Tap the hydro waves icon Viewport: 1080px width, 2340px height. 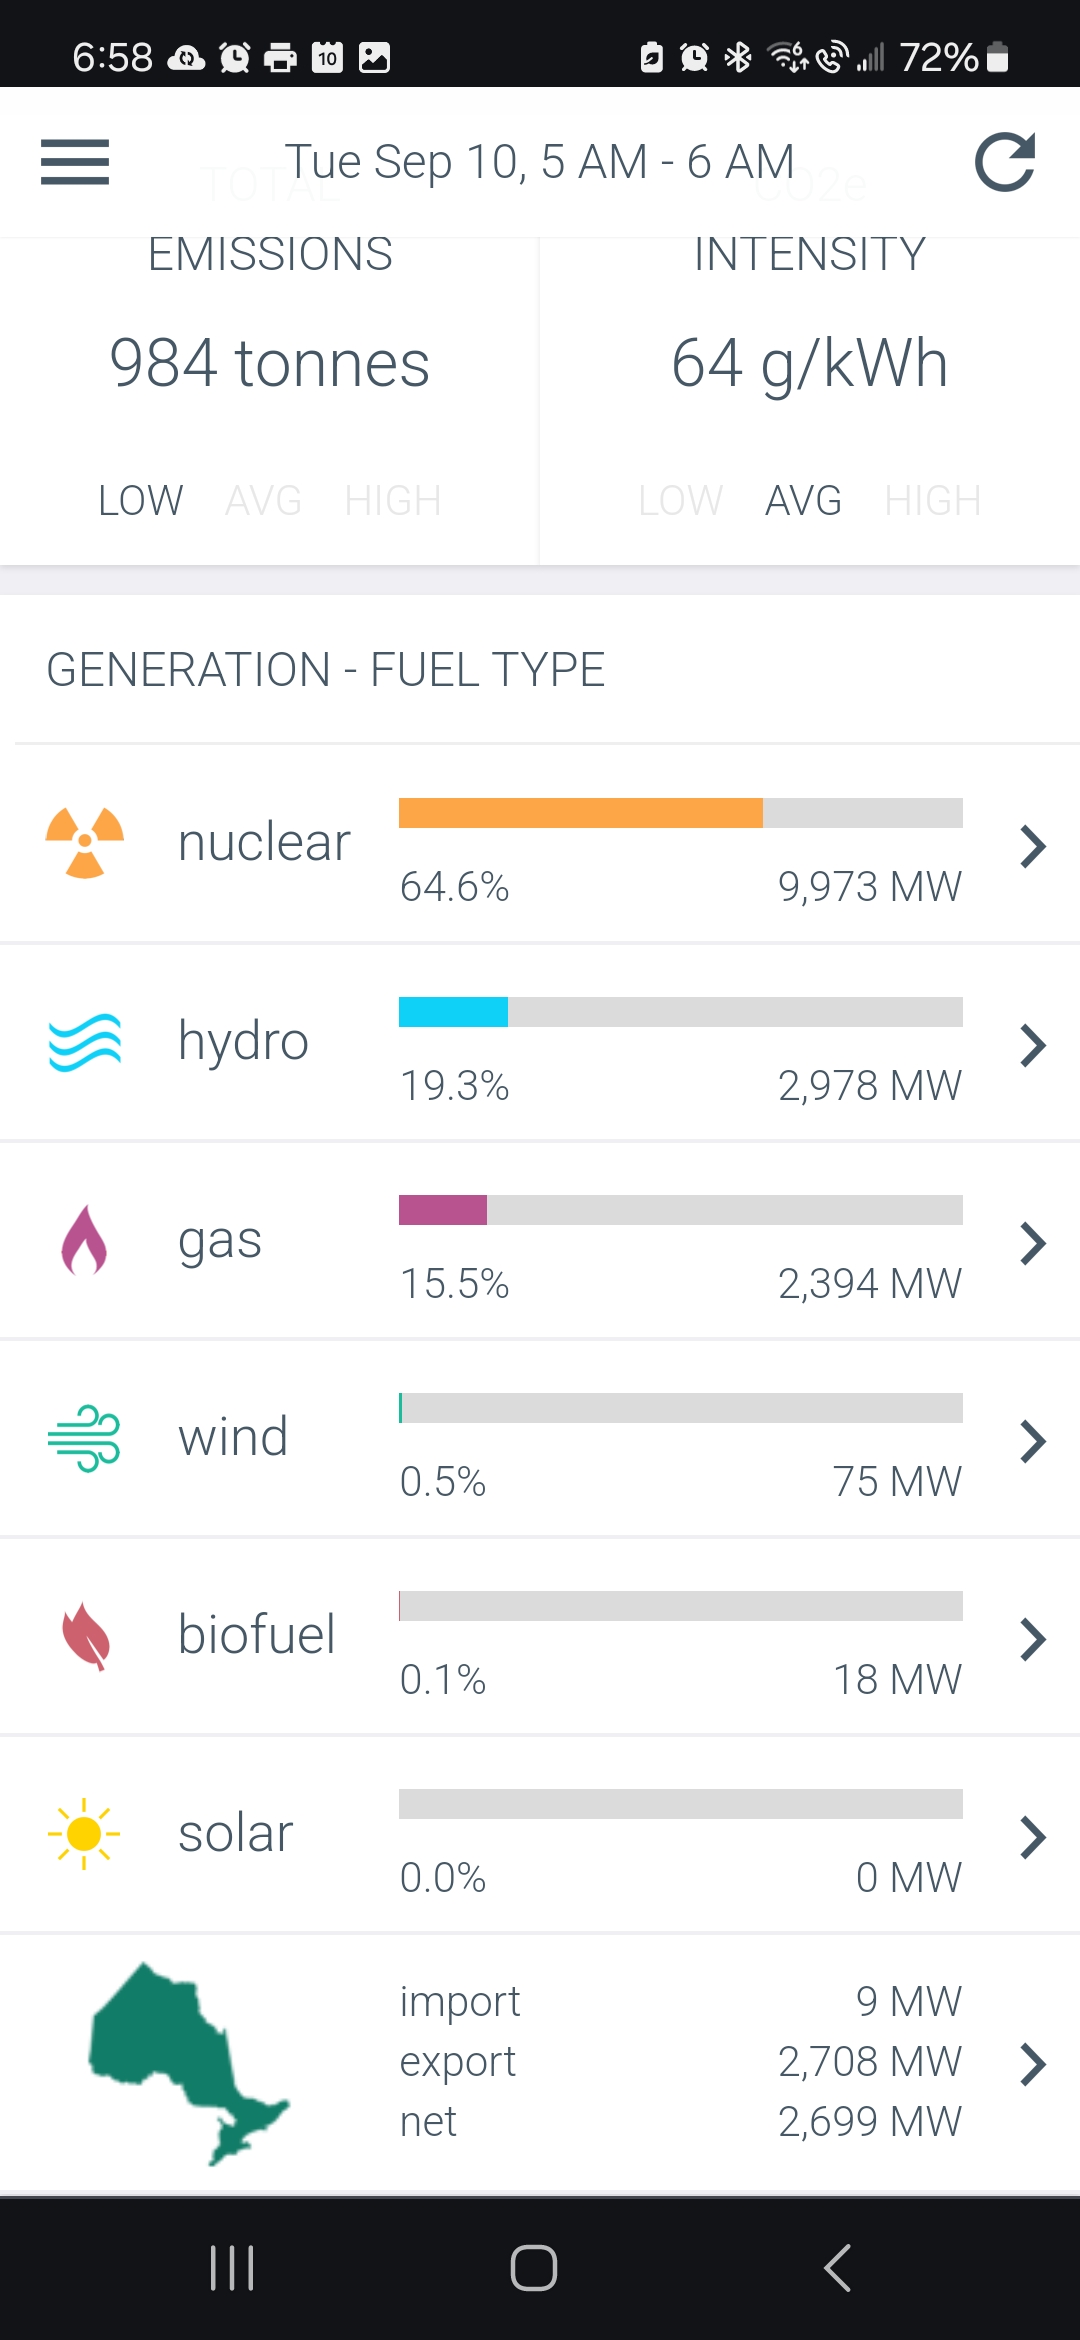point(85,1042)
